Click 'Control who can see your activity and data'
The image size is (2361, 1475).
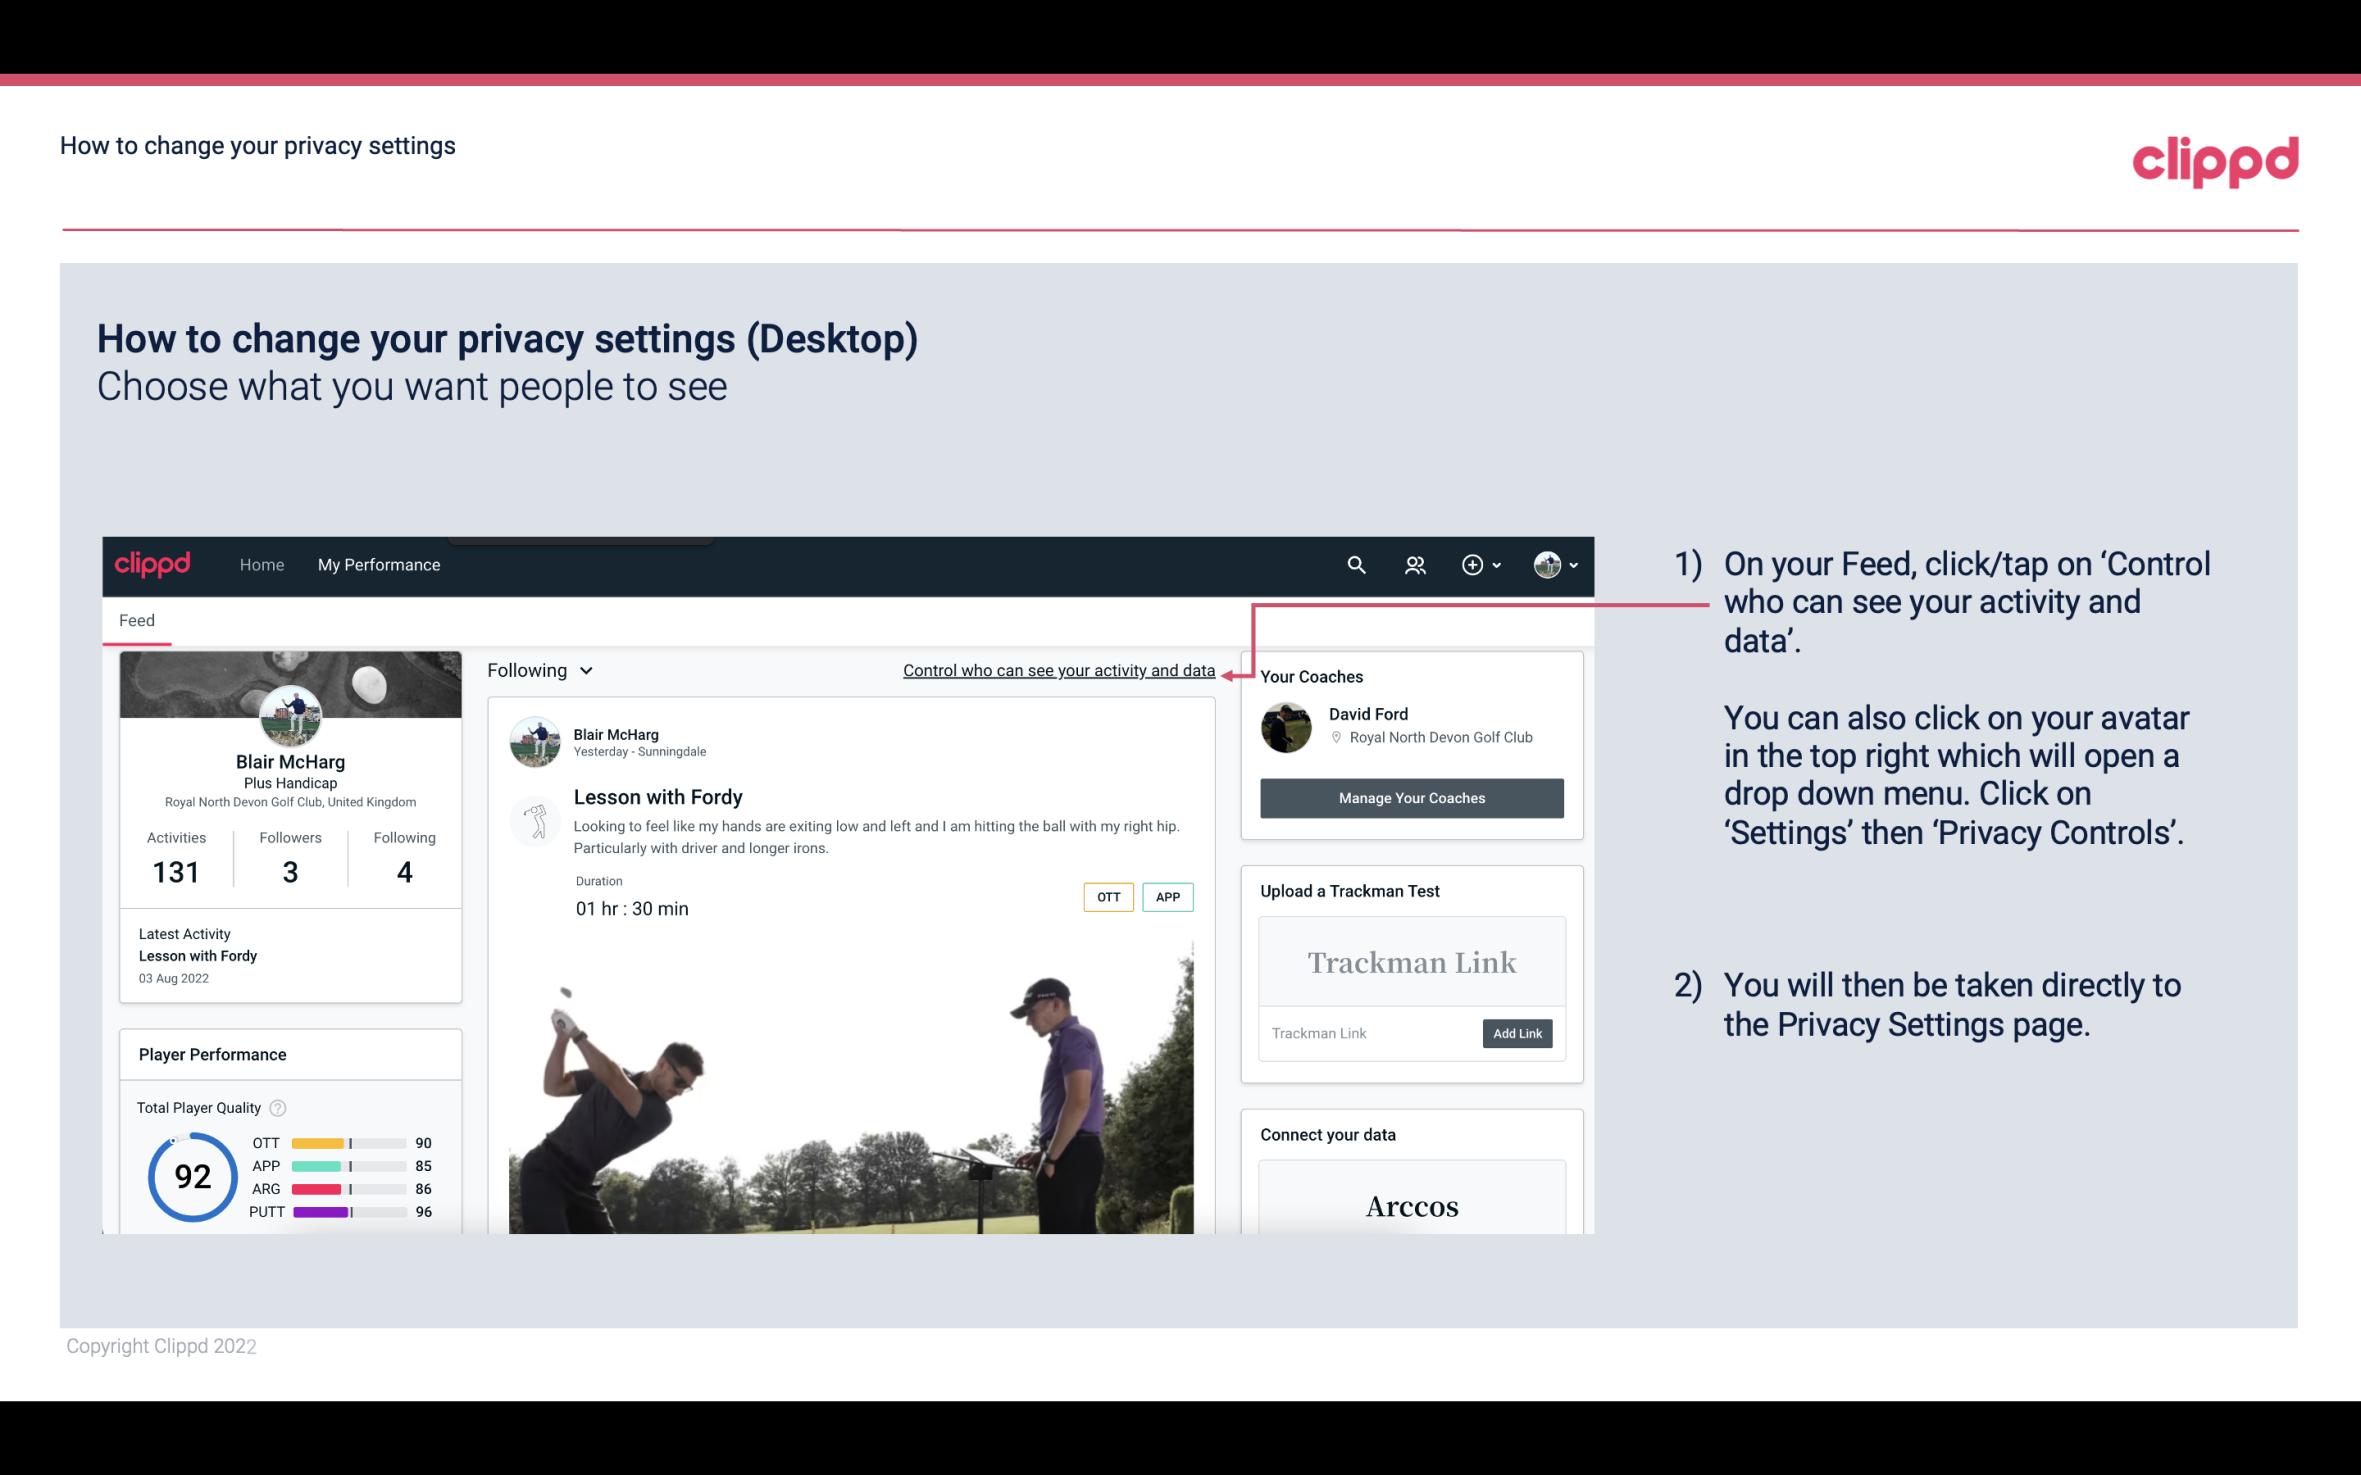coord(1057,670)
